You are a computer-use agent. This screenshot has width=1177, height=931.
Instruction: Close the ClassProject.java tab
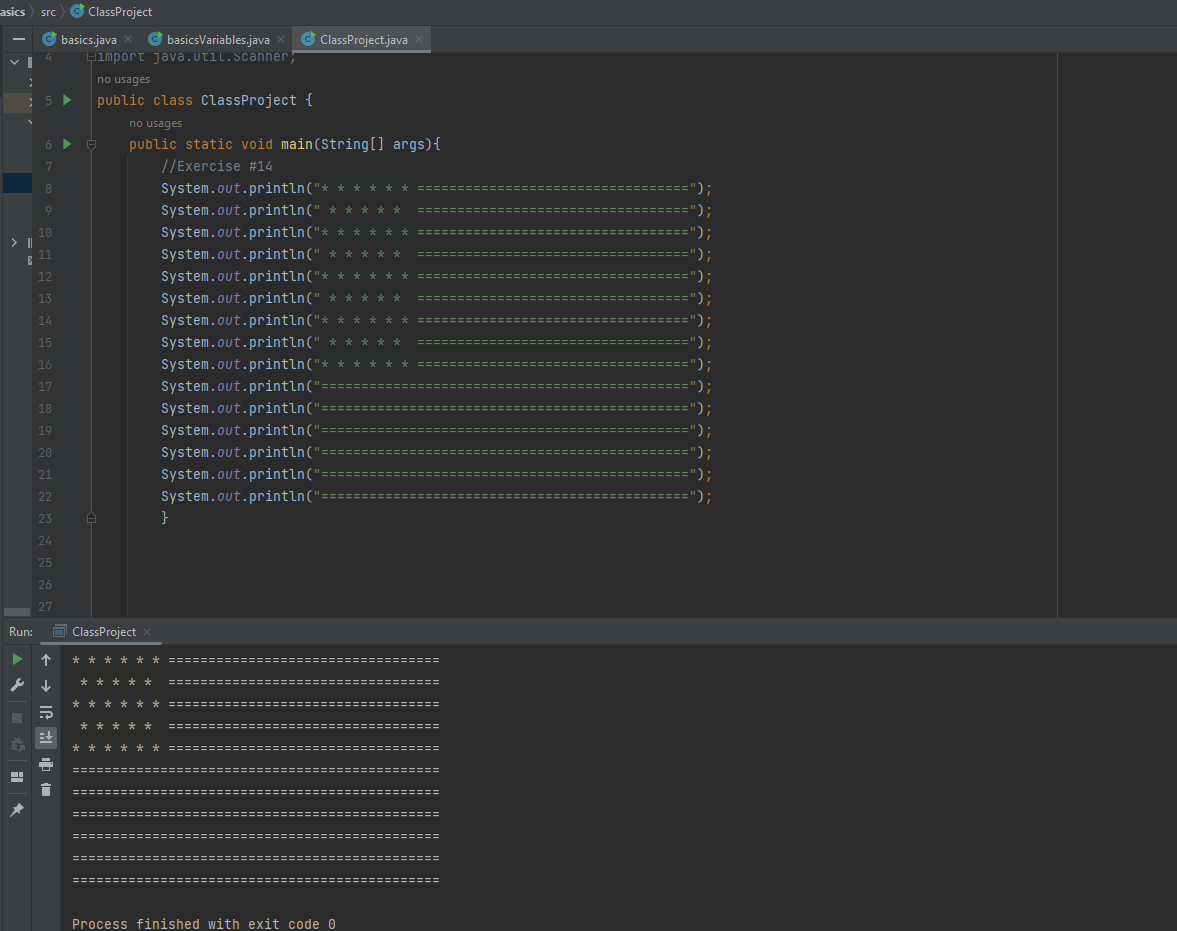419,39
